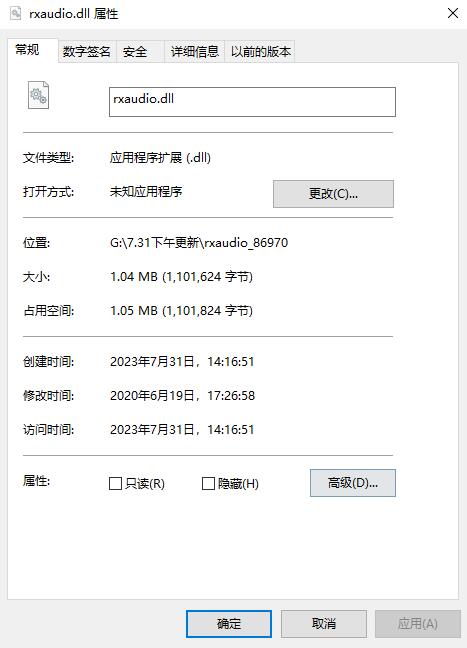The image size is (467, 648).
Task: Click the 应用(A) button
Action: (x=417, y=624)
